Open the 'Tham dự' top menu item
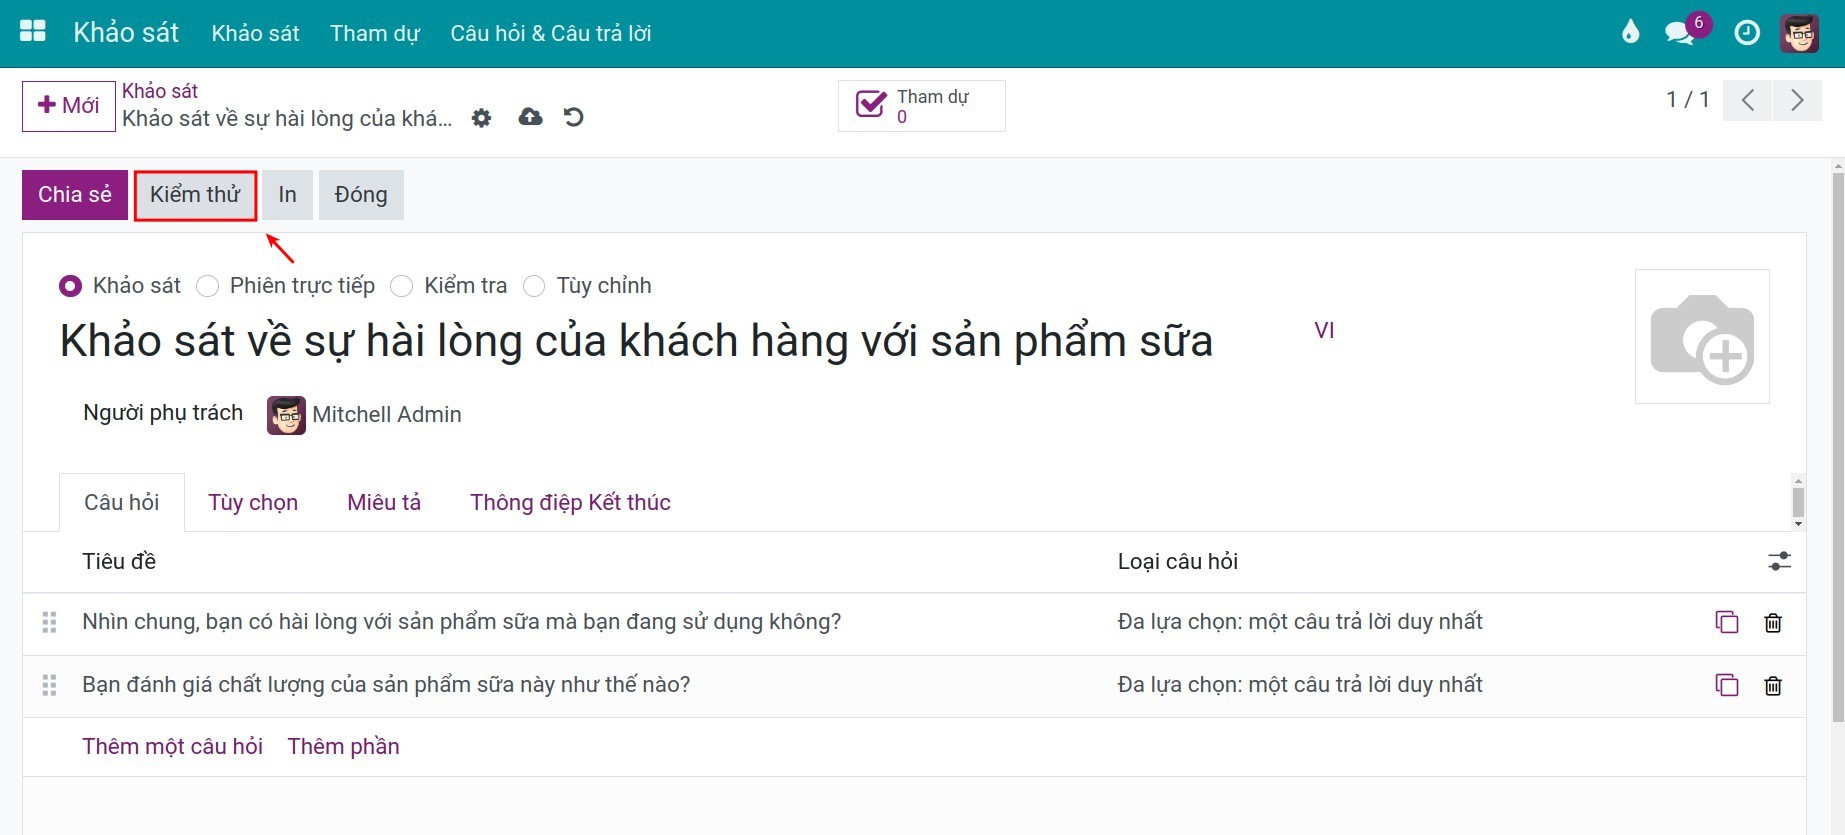The height and width of the screenshot is (835, 1845). (x=375, y=33)
